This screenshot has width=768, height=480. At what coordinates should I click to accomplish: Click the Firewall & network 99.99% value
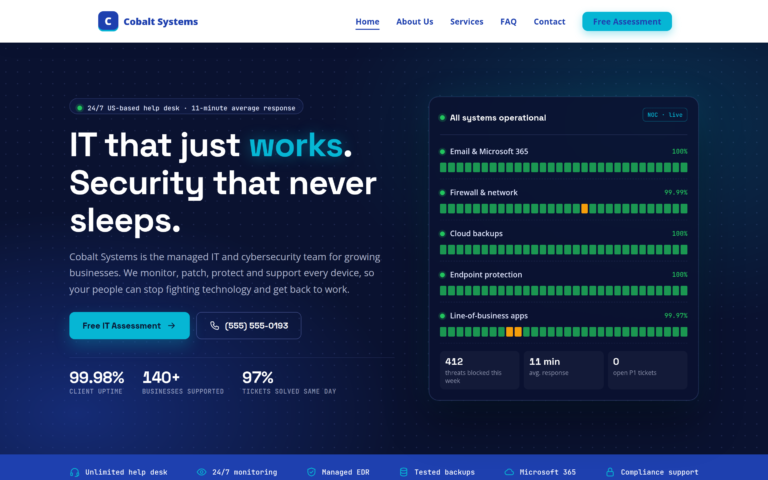click(676, 192)
